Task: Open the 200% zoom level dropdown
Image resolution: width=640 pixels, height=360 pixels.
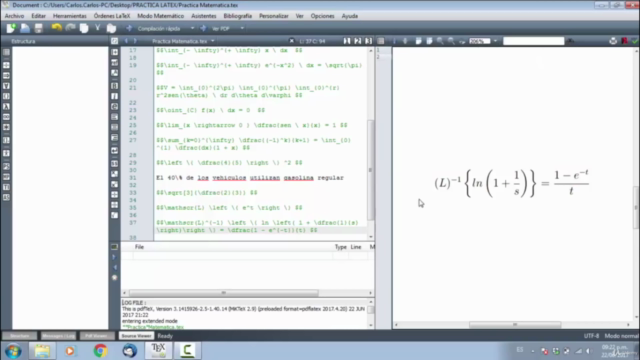Action: [495, 41]
